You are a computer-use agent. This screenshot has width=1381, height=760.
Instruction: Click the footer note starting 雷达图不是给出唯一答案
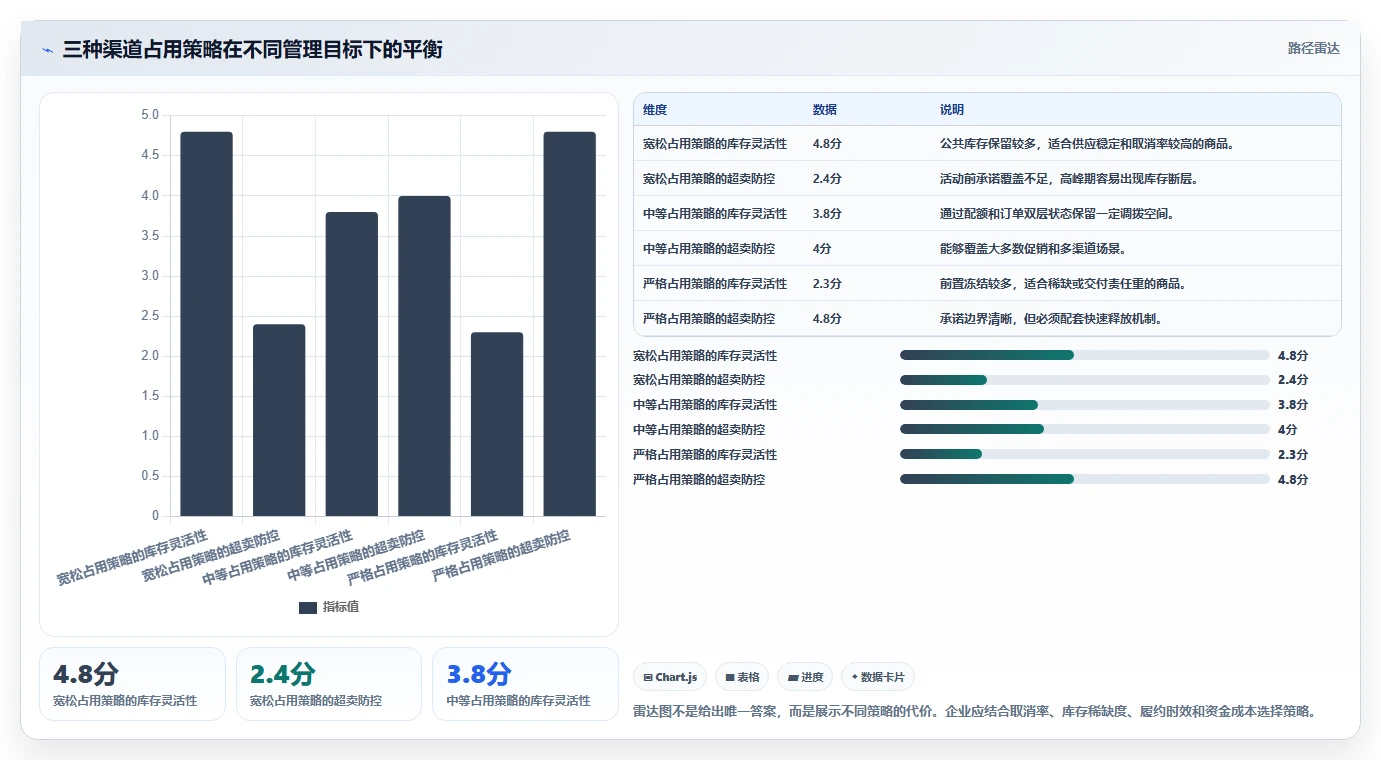(x=974, y=712)
